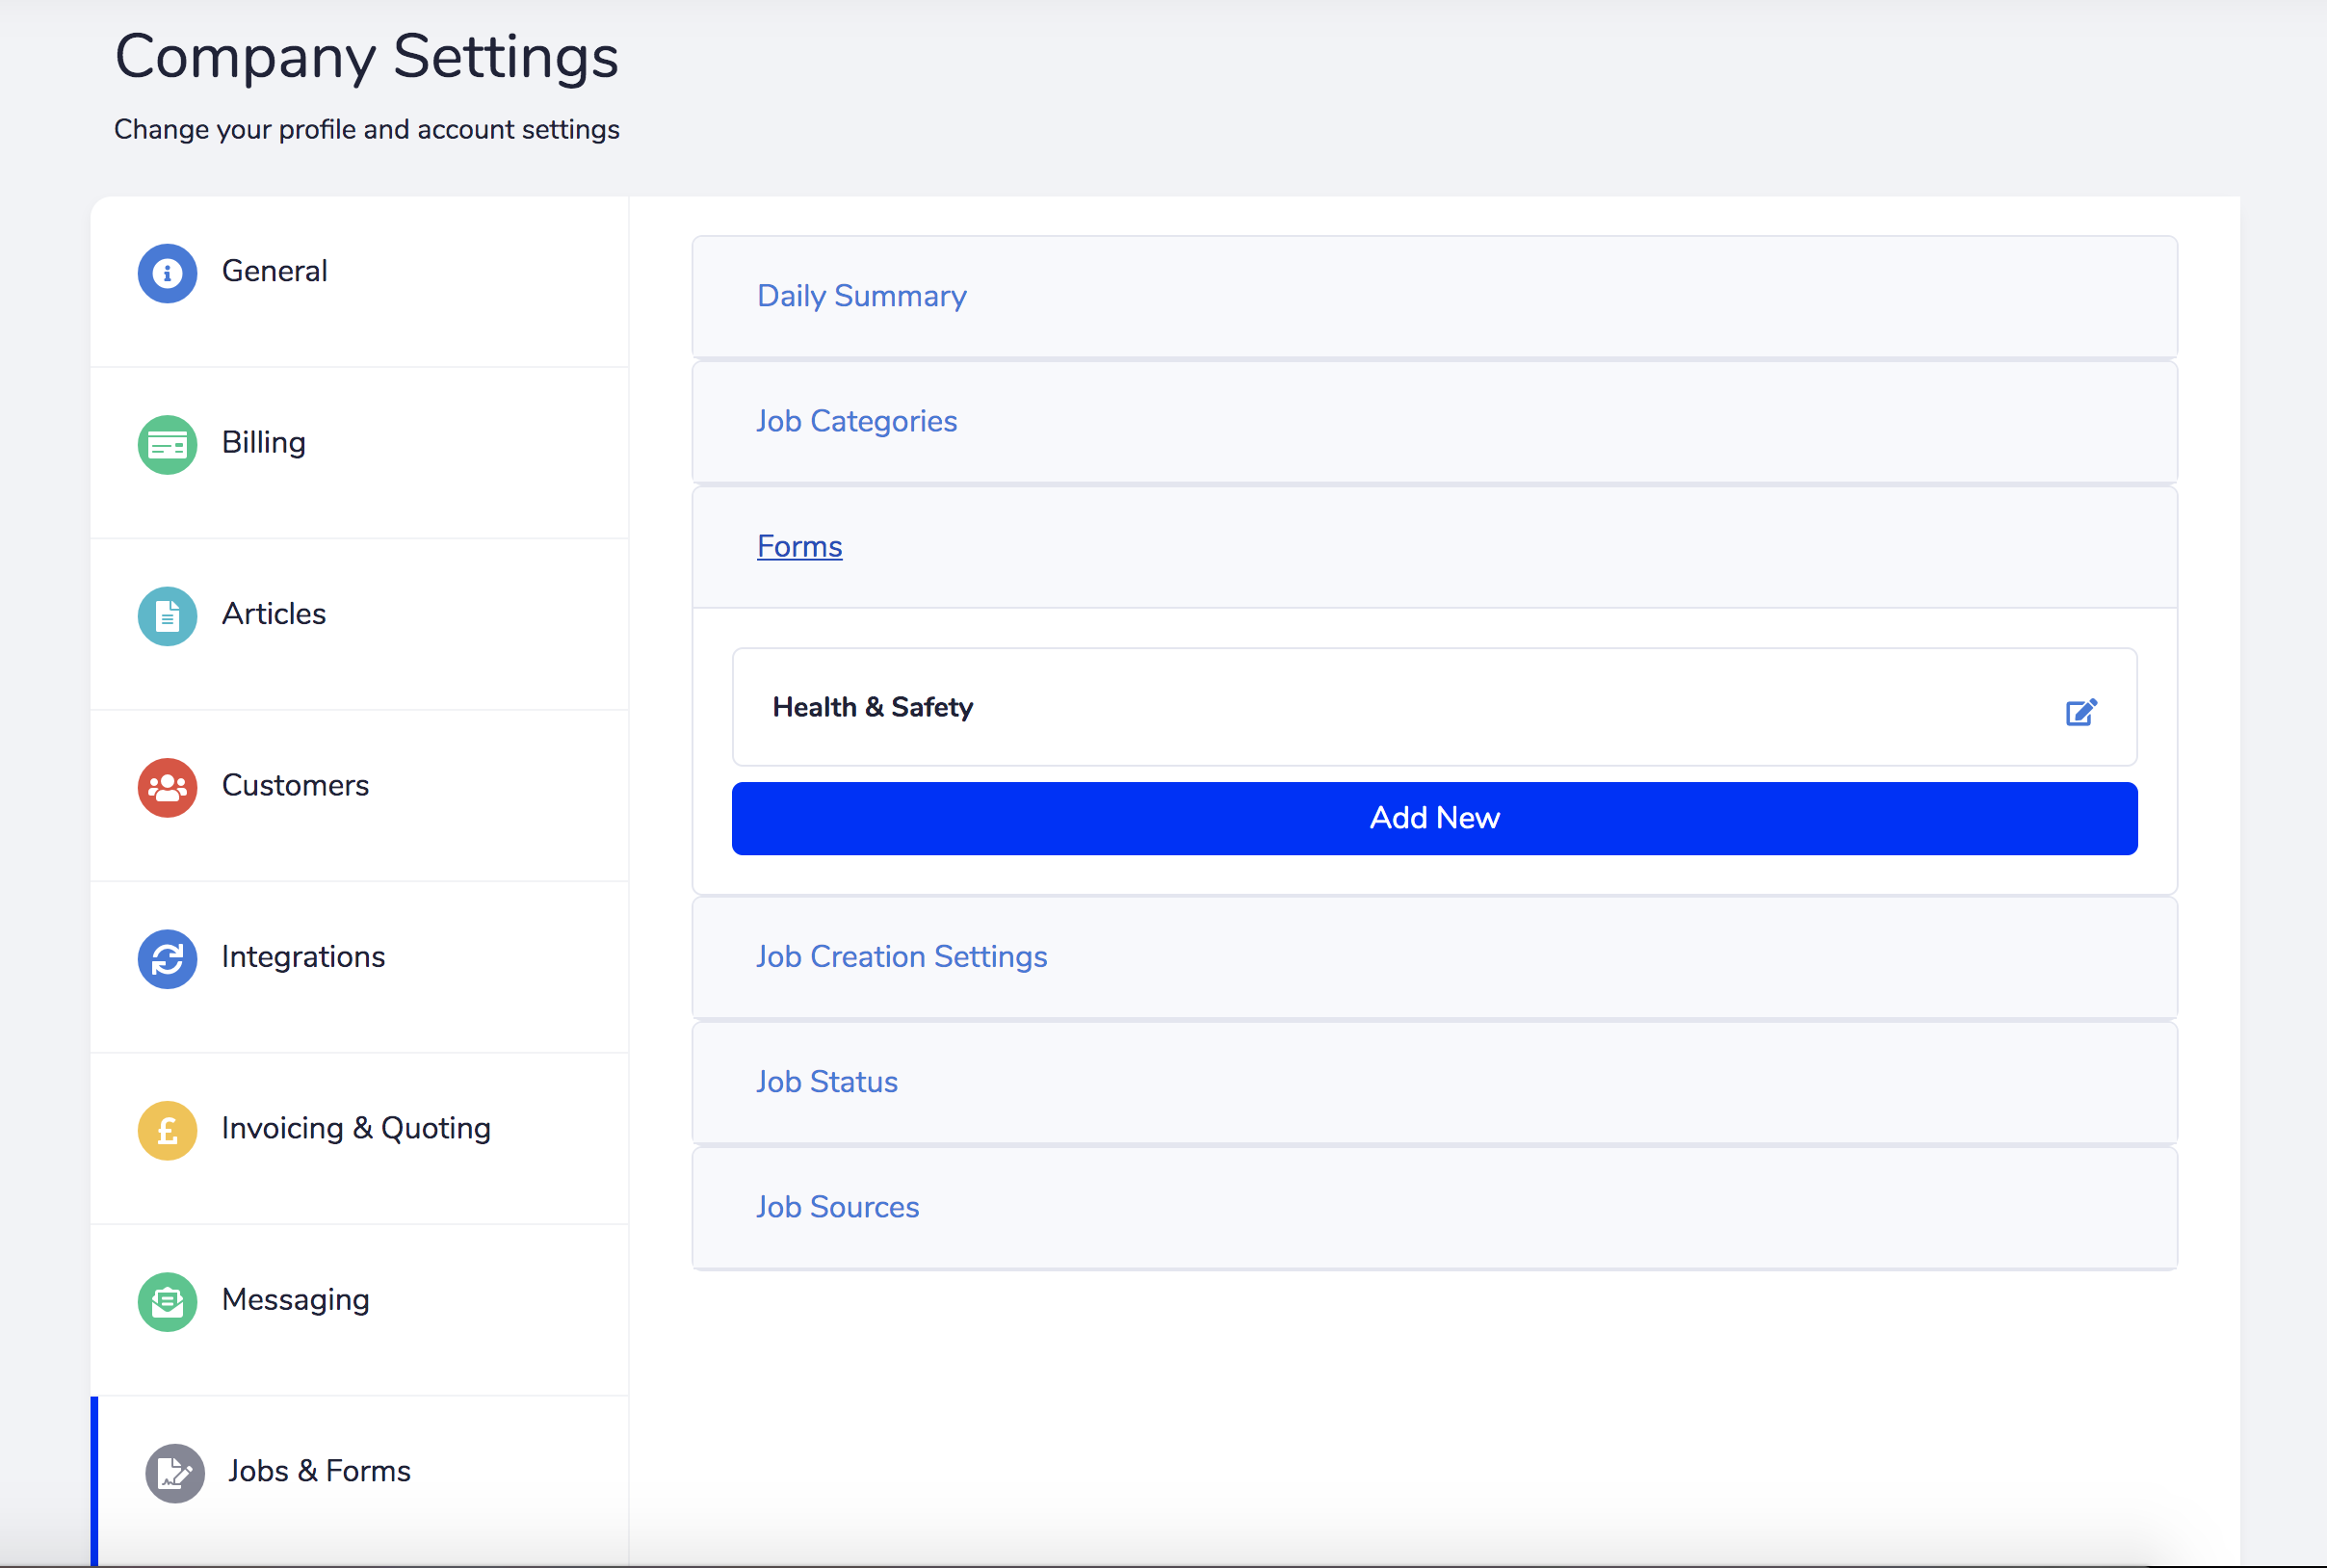The height and width of the screenshot is (1568, 2327).
Task: Open the Billing settings tab
Action: click(x=360, y=453)
